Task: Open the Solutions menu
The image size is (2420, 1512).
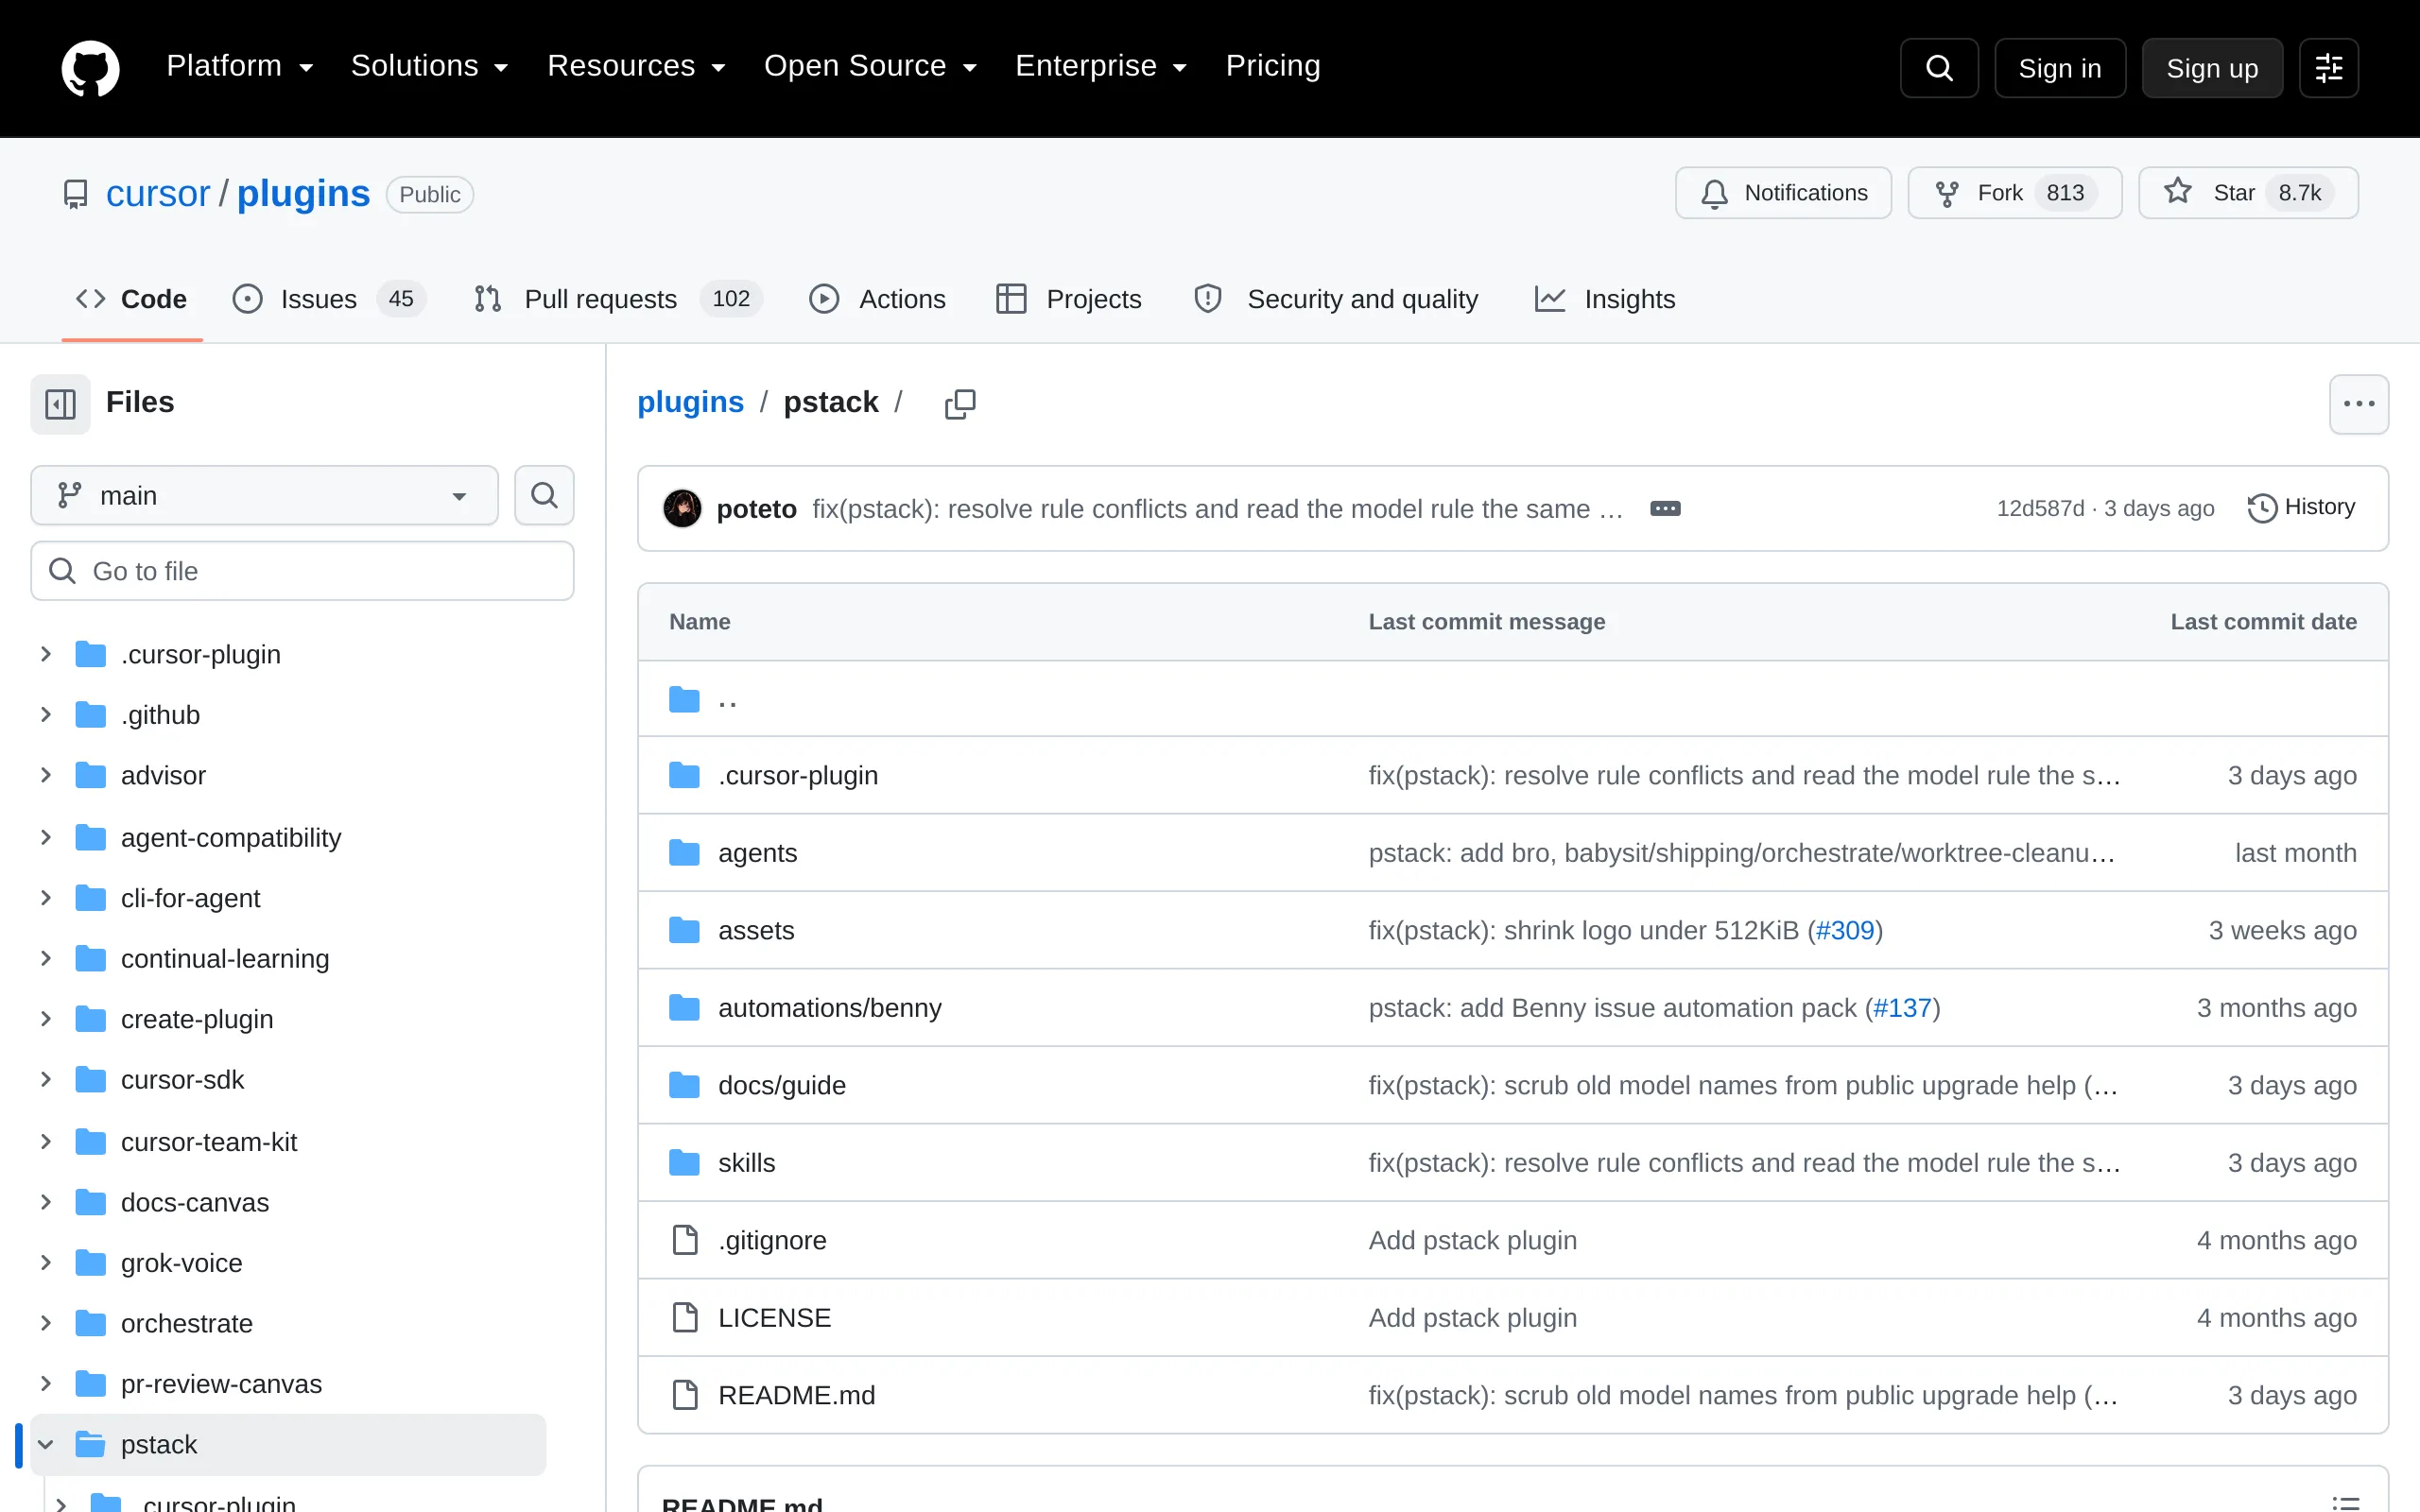Action: coord(430,66)
